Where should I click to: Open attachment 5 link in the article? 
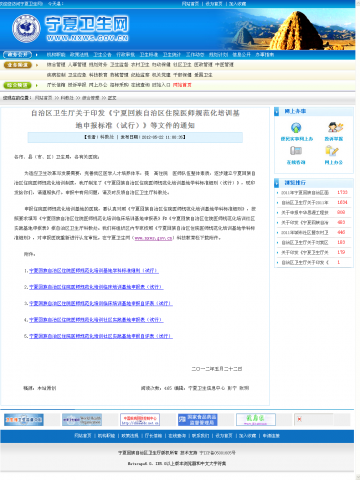(x=101, y=336)
